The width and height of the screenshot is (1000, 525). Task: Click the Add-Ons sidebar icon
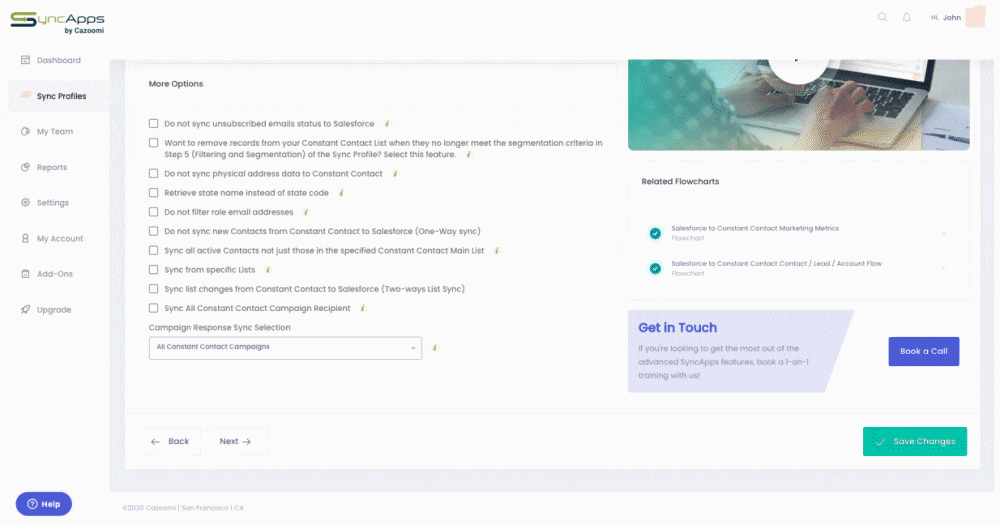[26, 274]
